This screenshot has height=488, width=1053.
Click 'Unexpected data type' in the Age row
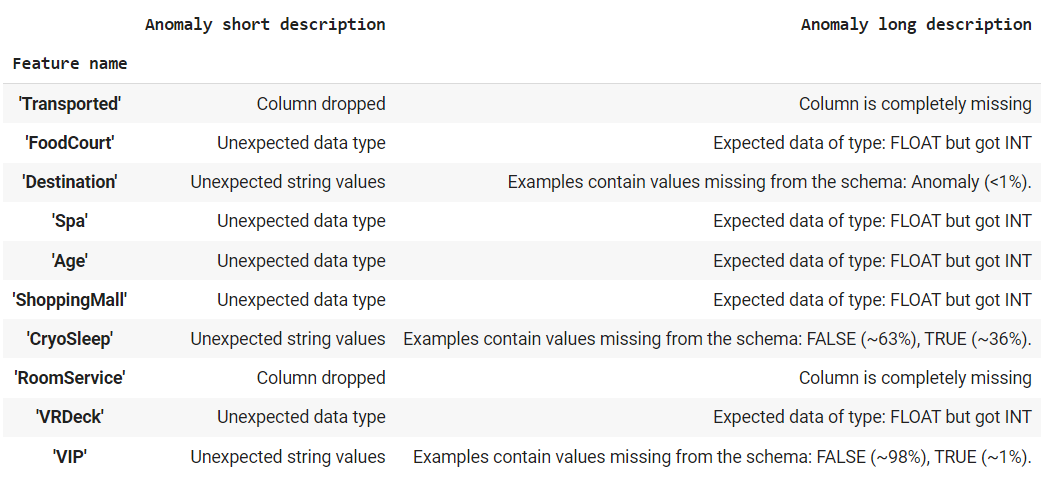click(301, 261)
